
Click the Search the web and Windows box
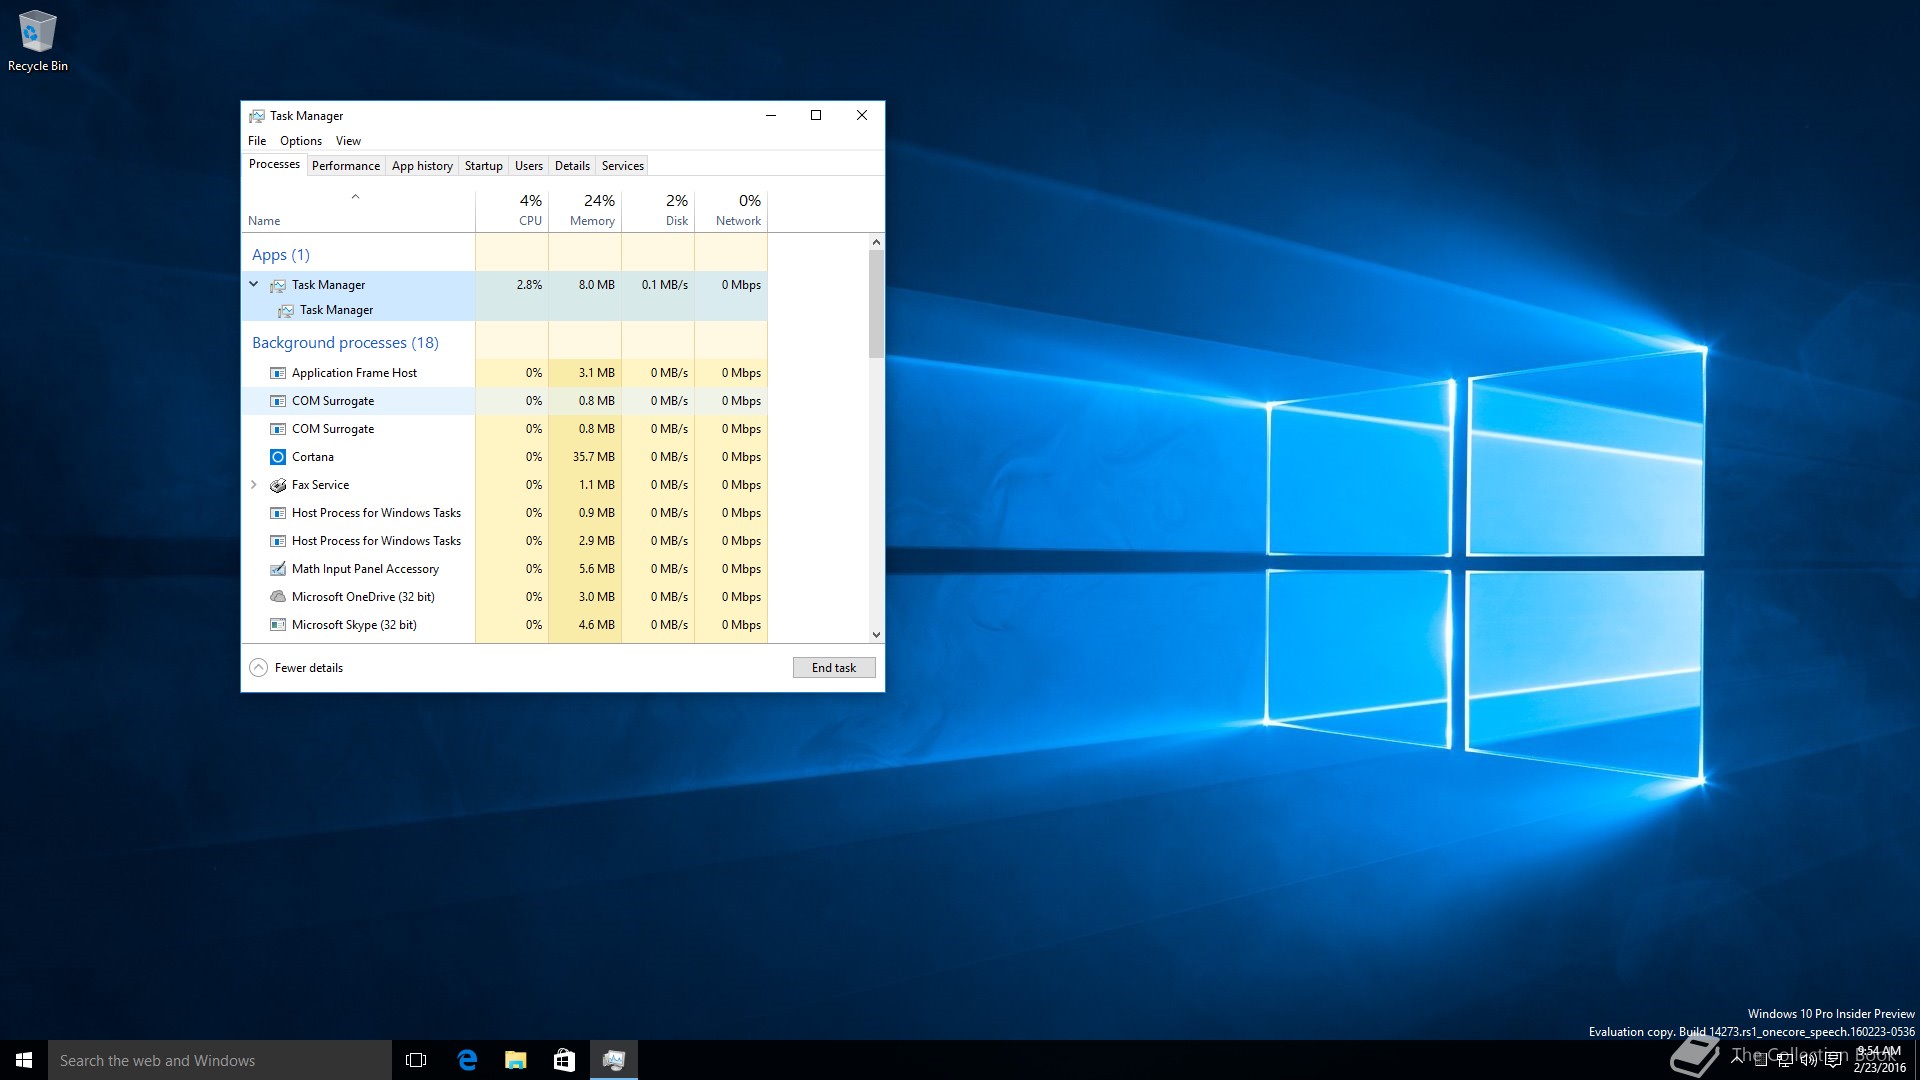tap(220, 1060)
